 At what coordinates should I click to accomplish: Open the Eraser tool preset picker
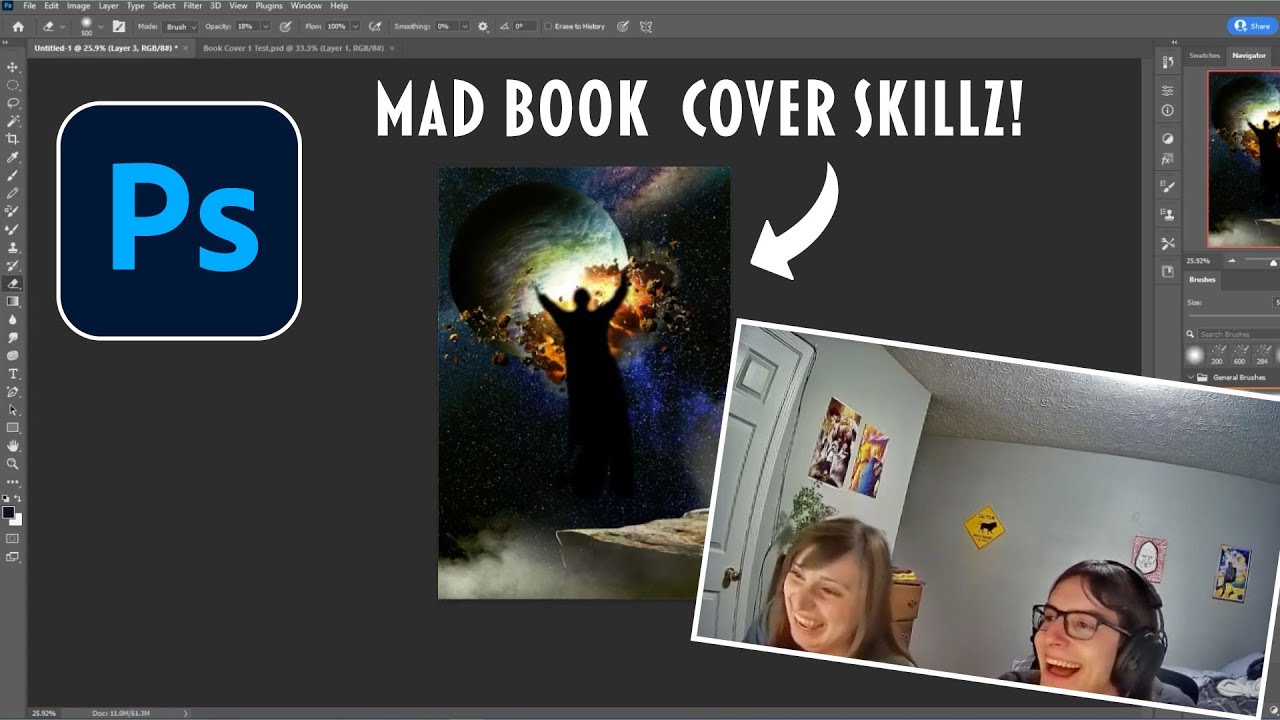point(53,26)
